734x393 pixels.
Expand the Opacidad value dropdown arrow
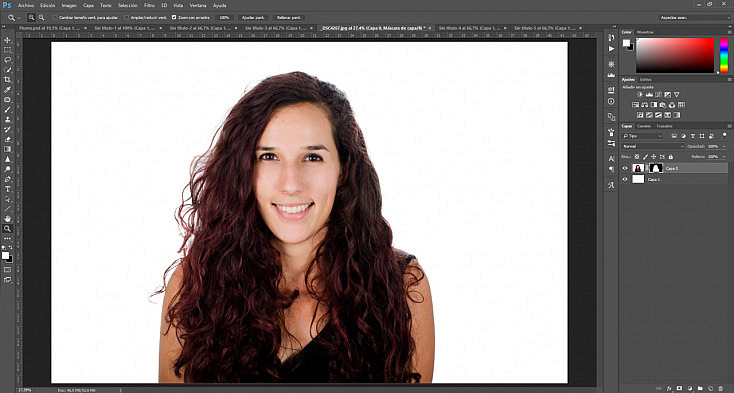tap(724, 146)
